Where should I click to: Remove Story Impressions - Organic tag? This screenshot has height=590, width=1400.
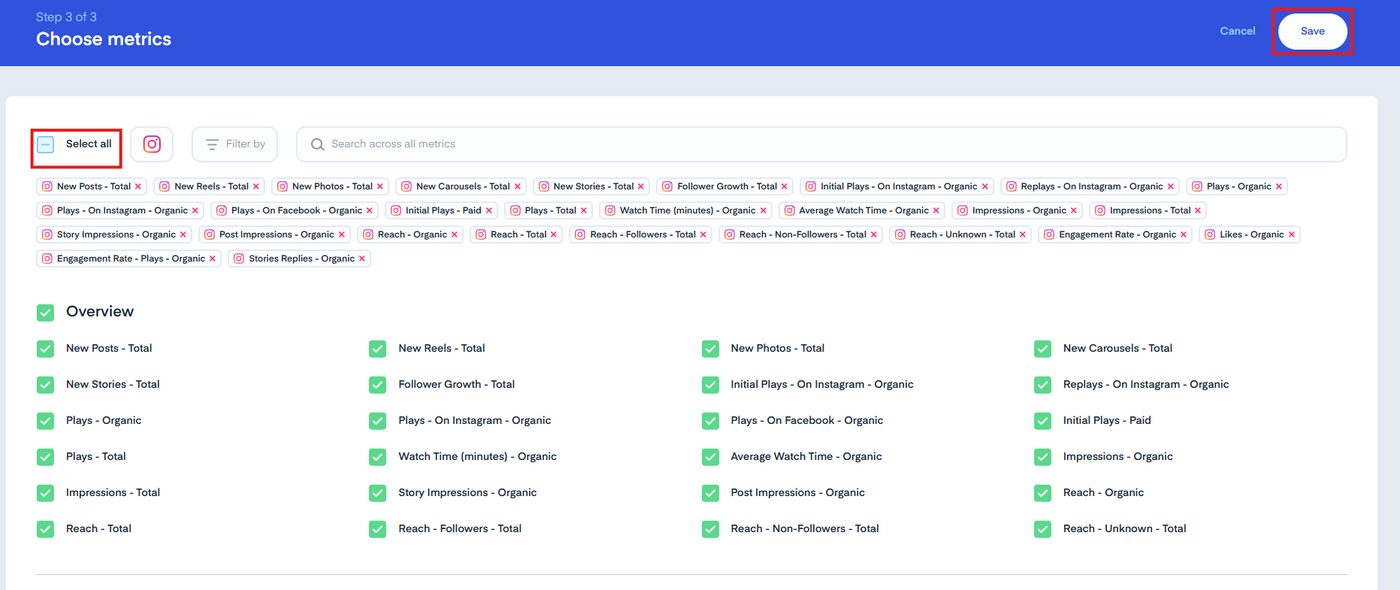click(x=183, y=235)
